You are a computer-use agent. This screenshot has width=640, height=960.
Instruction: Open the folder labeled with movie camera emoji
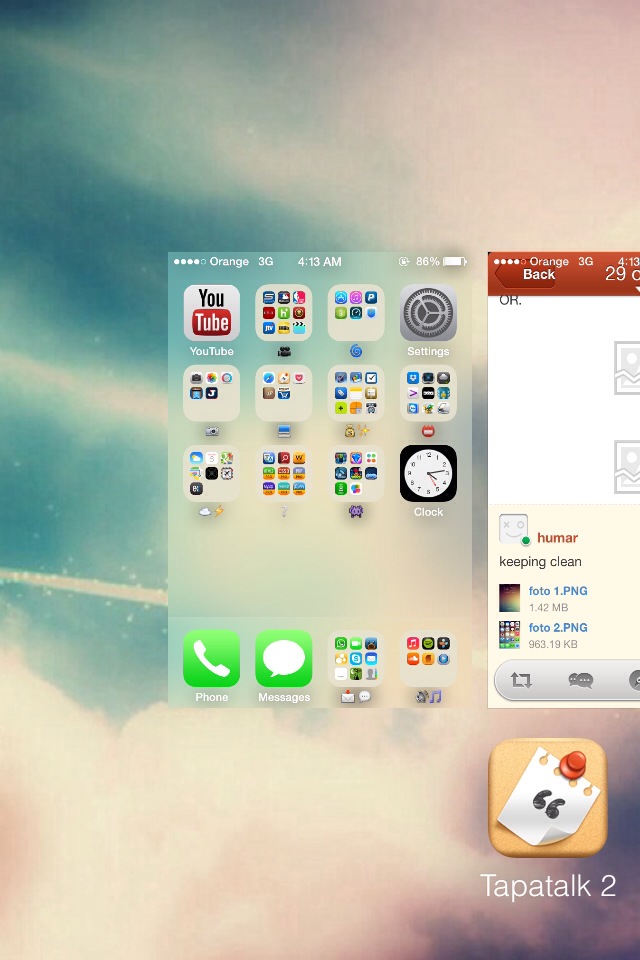[x=284, y=312]
